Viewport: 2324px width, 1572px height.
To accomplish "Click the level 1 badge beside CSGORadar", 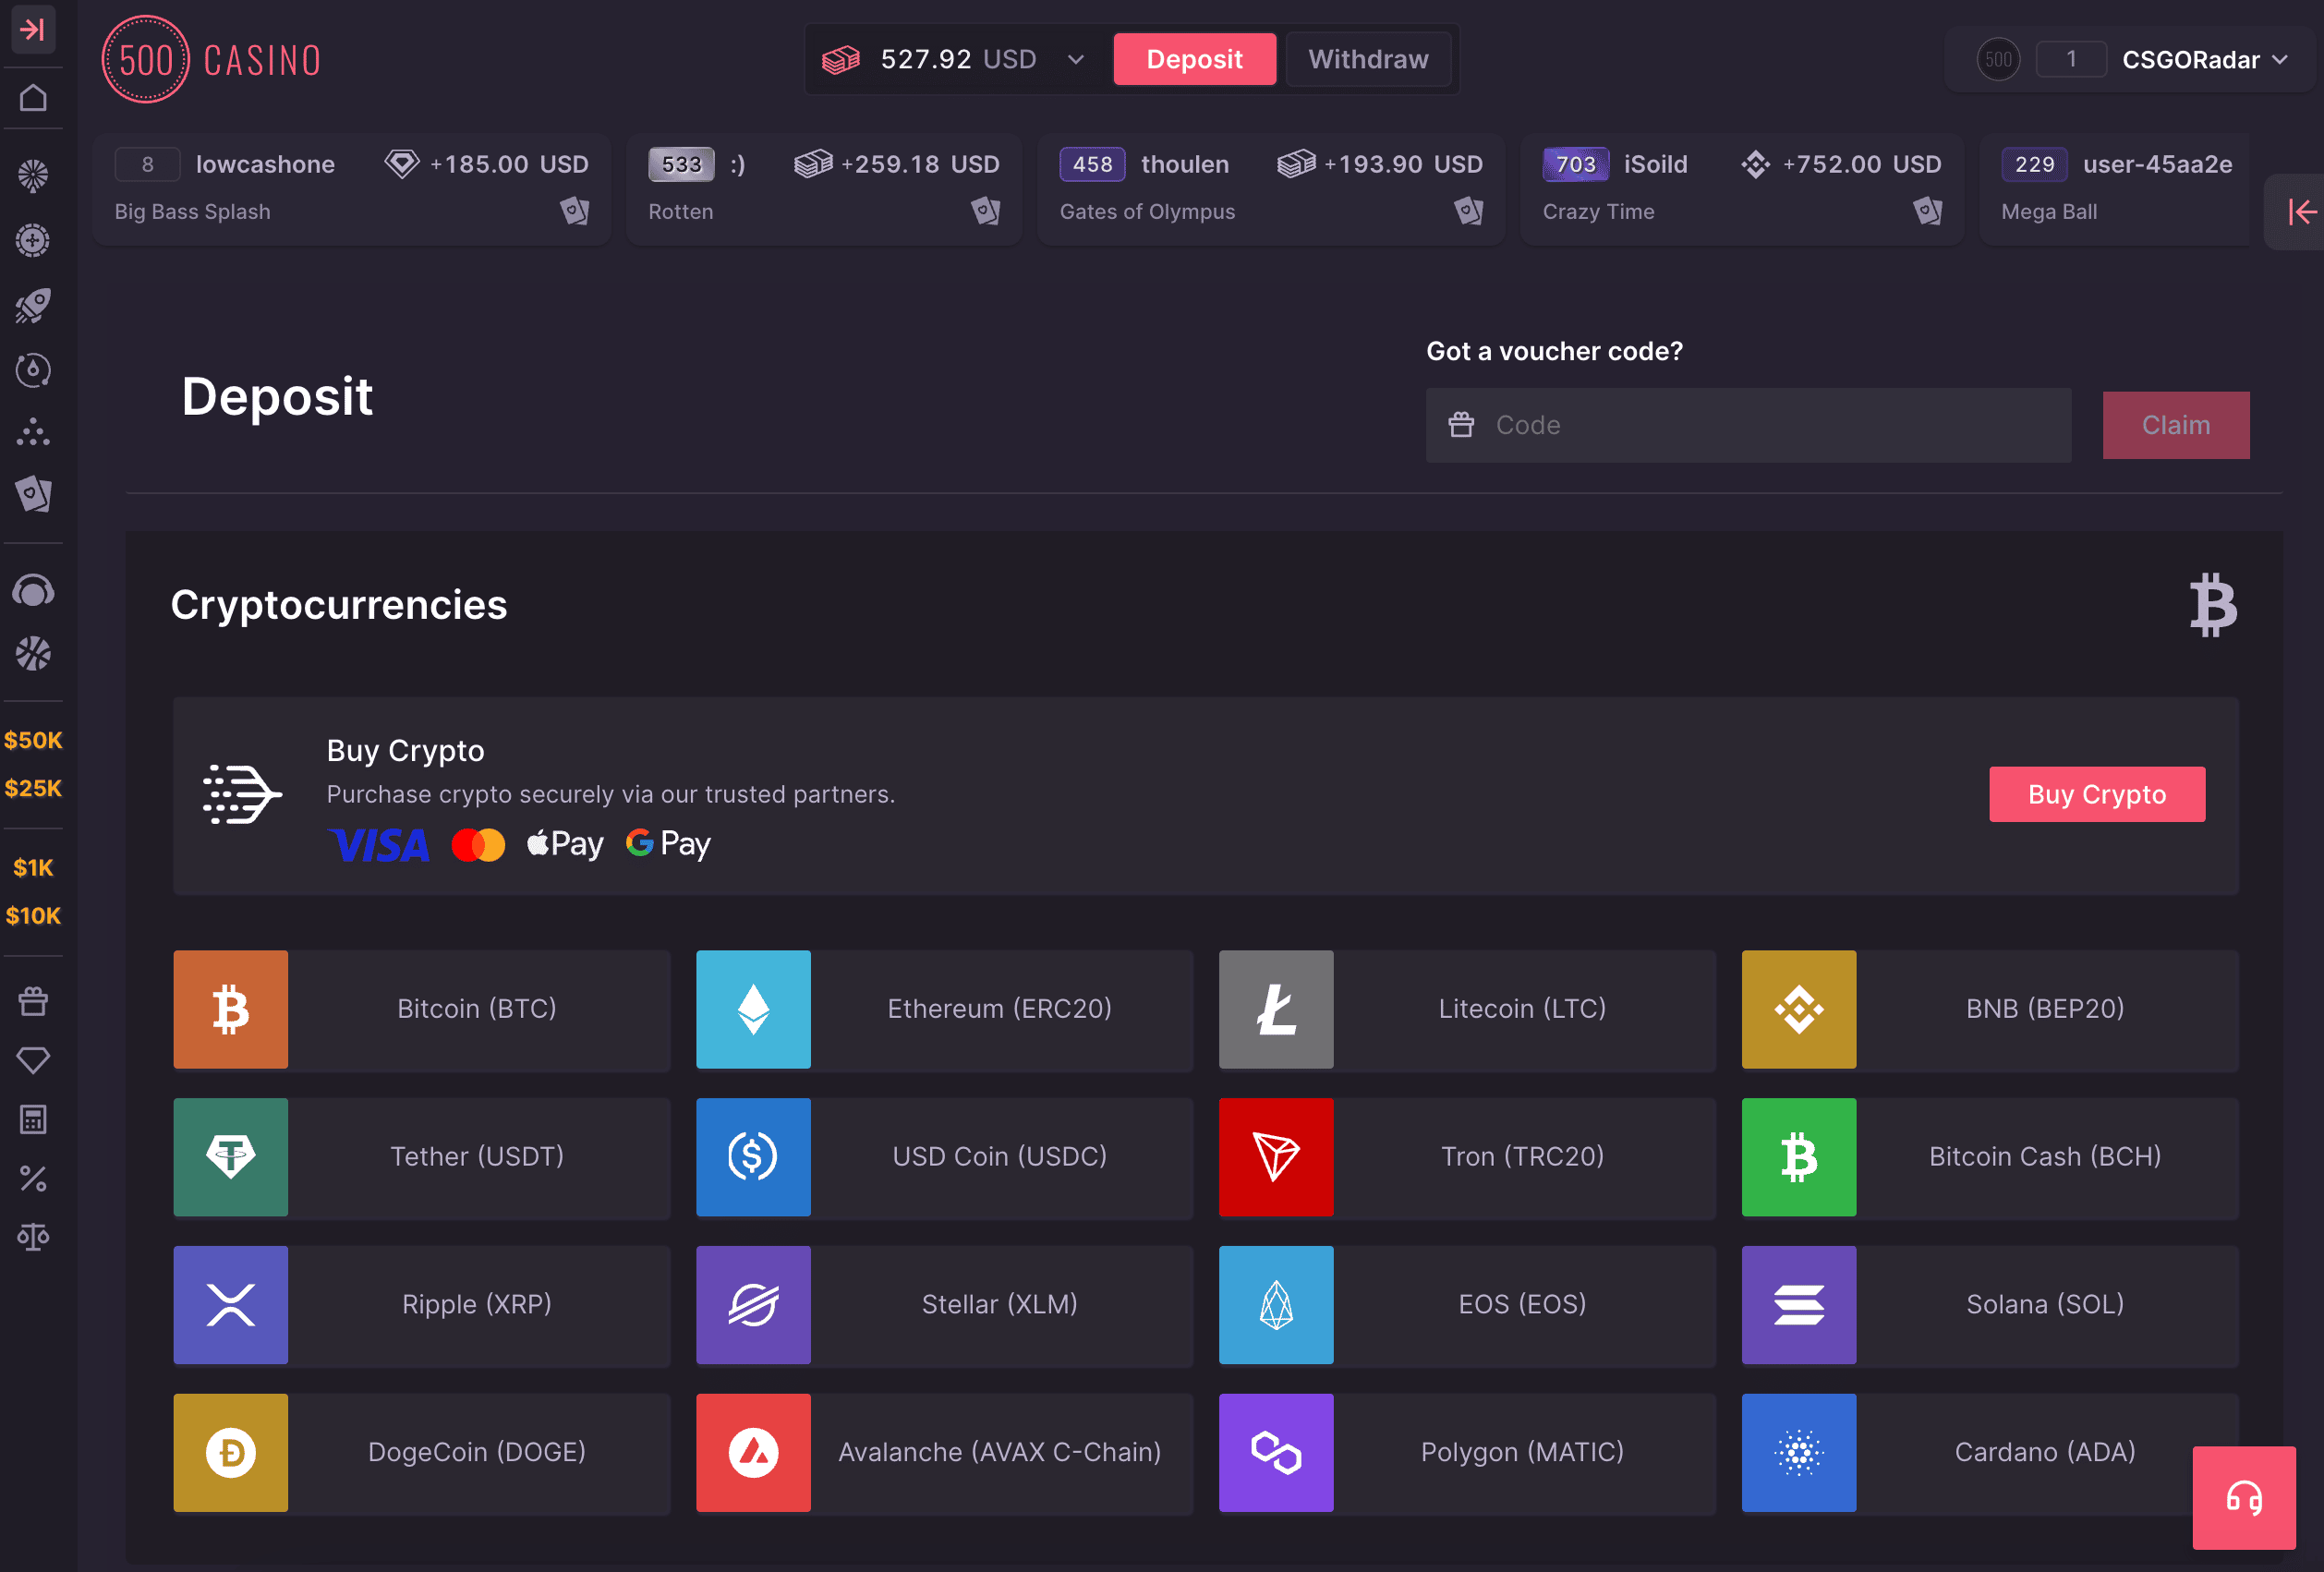I will 2071,59.
